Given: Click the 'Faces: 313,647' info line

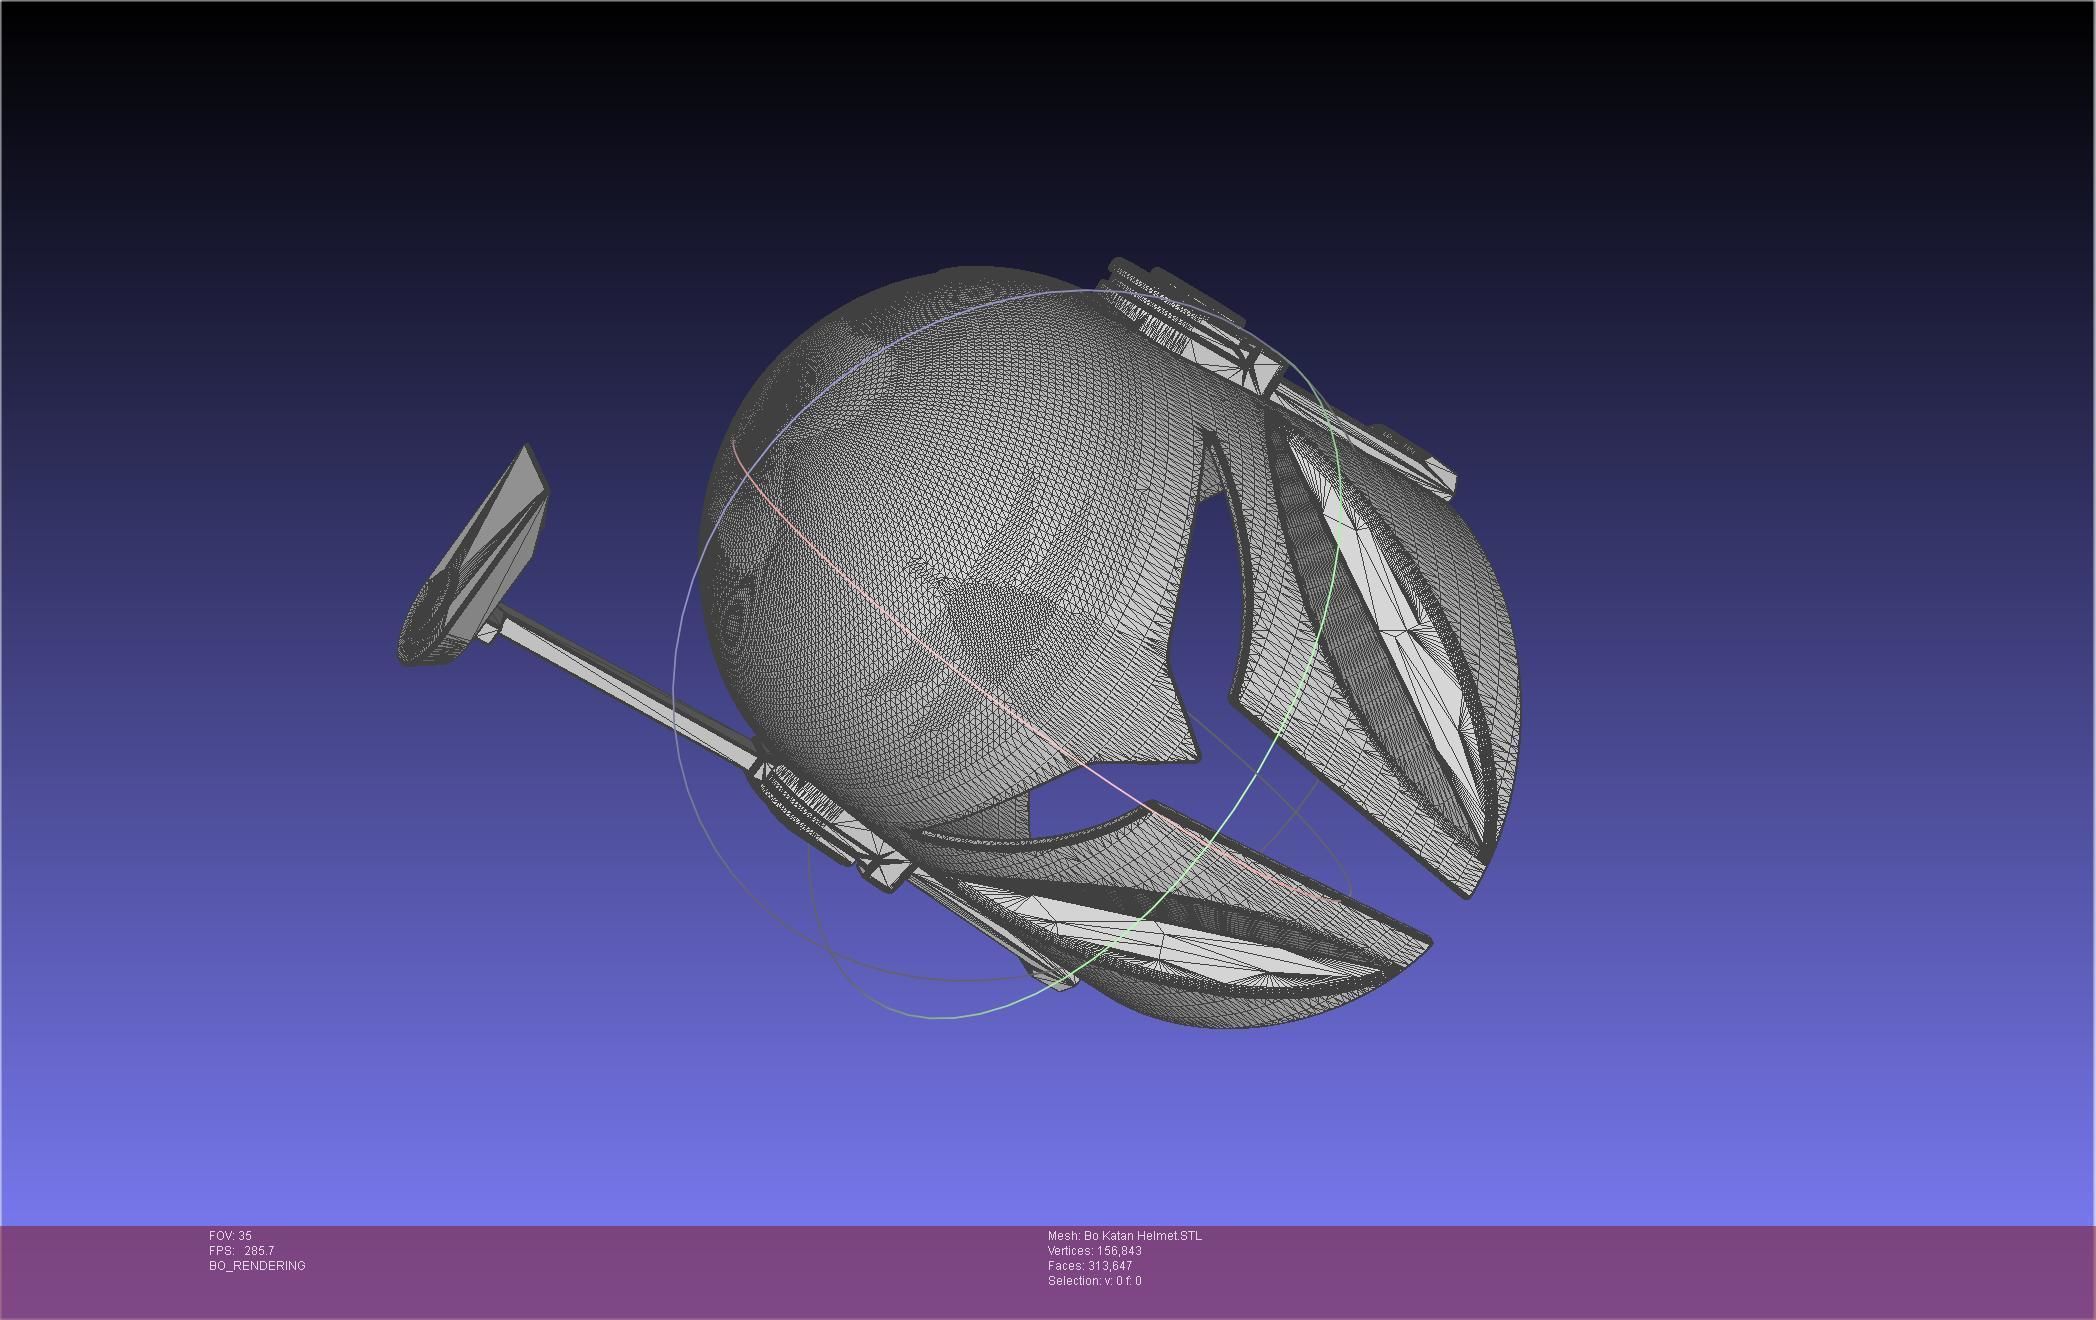Looking at the screenshot, I should point(1090,1266).
